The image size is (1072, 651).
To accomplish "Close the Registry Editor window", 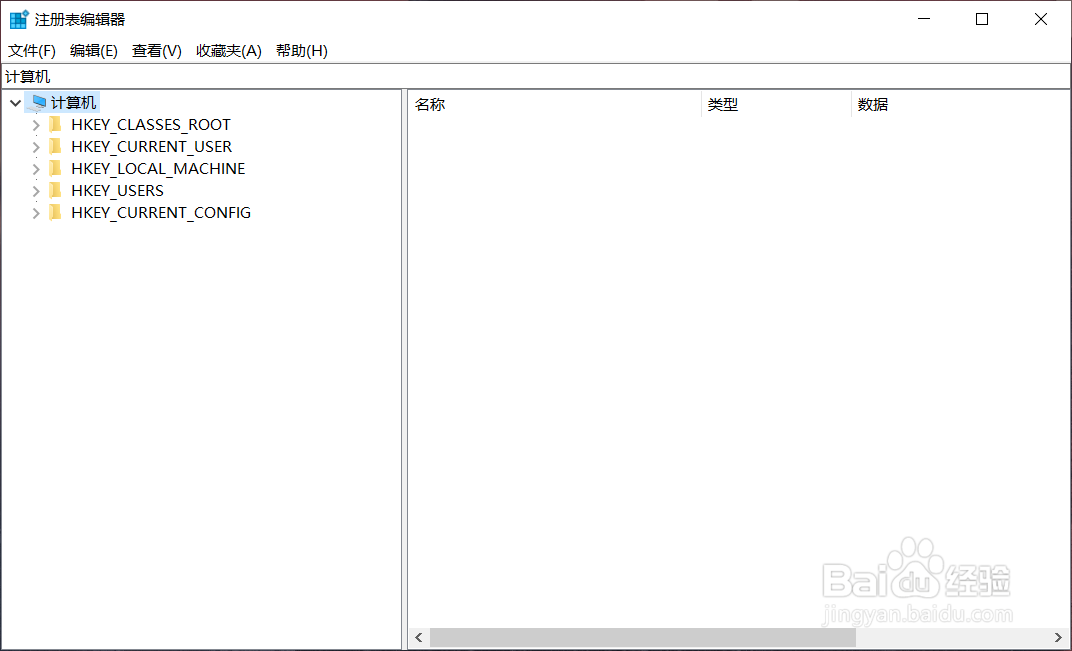I will 1041,19.
